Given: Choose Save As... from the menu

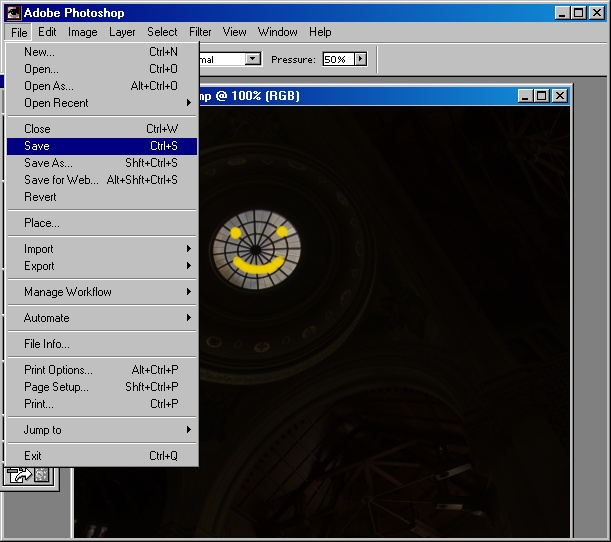Looking at the screenshot, I should (102, 163).
